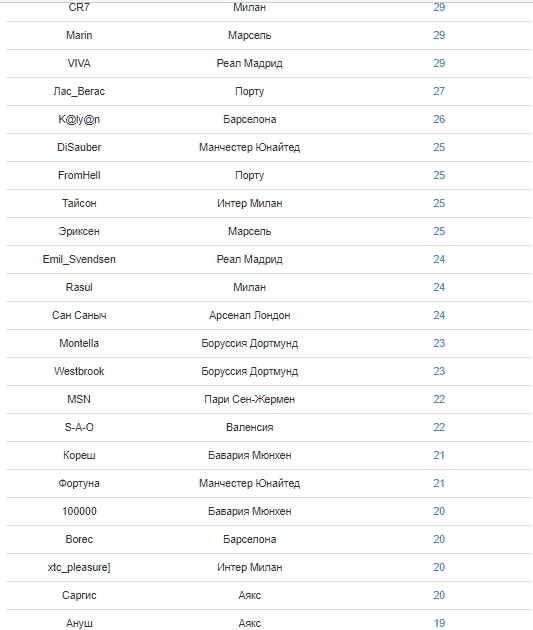Click the Emil_Svendsen score 24 link

point(439,260)
